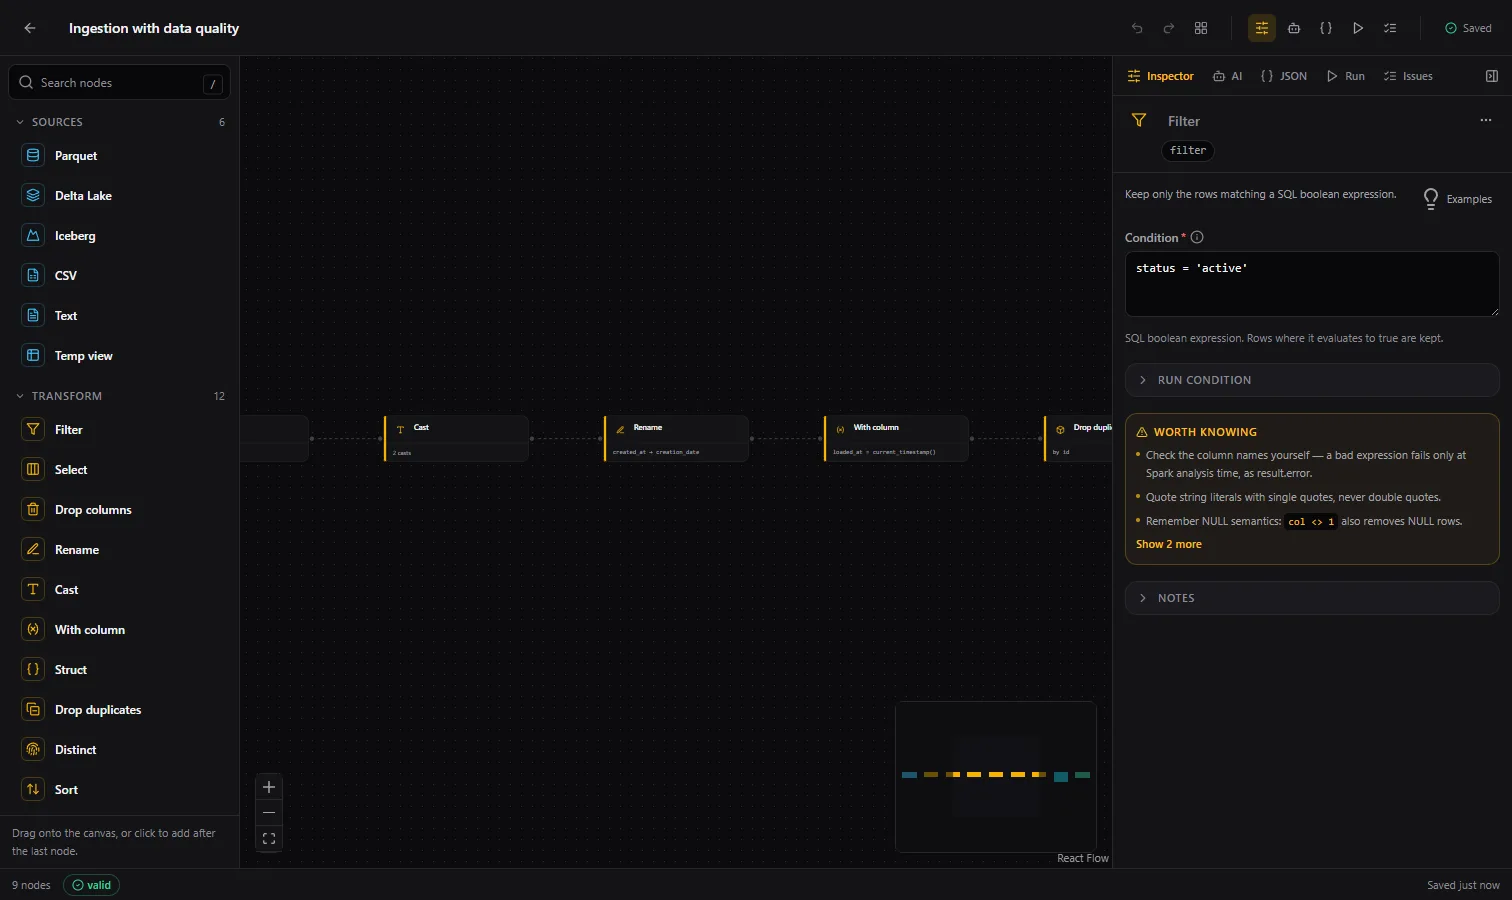
Task: Zoom in on the canvas with the plus button
Action: tap(269, 787)
